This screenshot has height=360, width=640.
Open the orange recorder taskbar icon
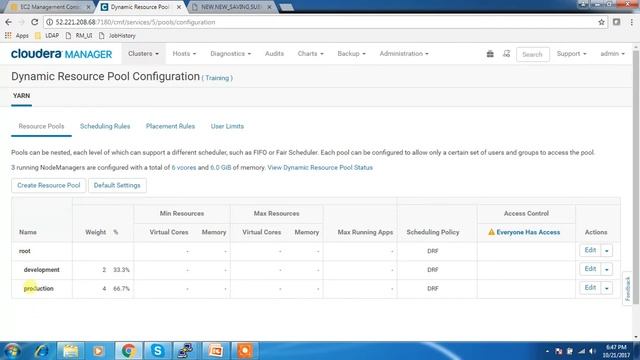244,351
